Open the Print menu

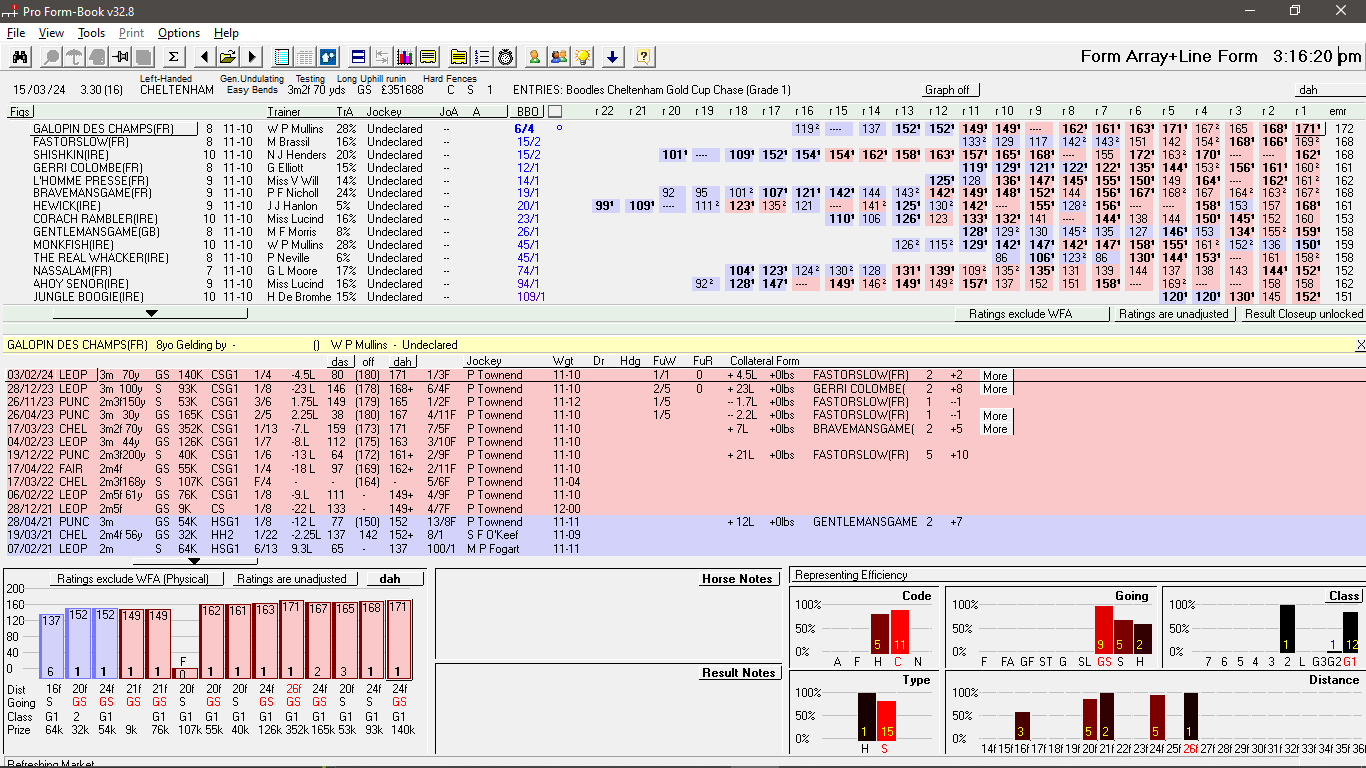click(131, 32)
